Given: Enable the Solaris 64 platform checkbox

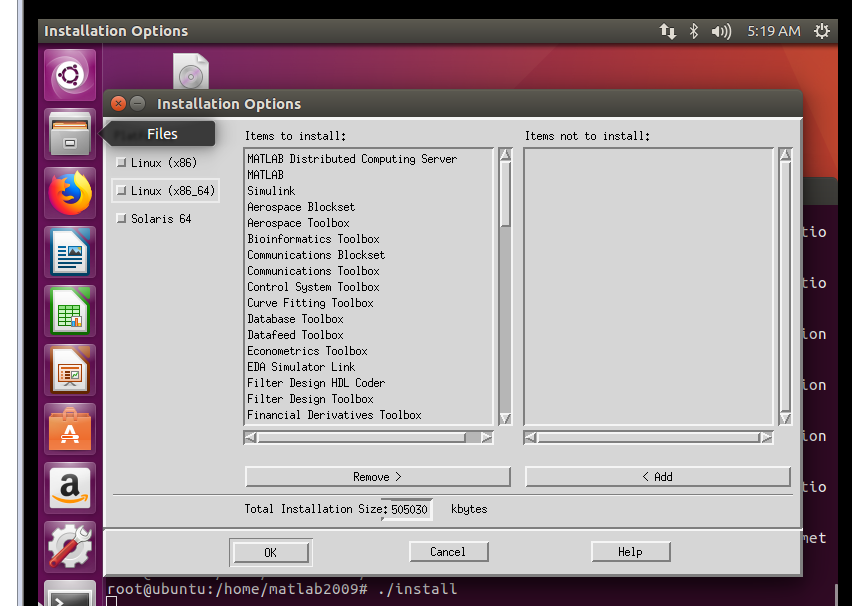Looking at the screenshot, I should point(121,218).
